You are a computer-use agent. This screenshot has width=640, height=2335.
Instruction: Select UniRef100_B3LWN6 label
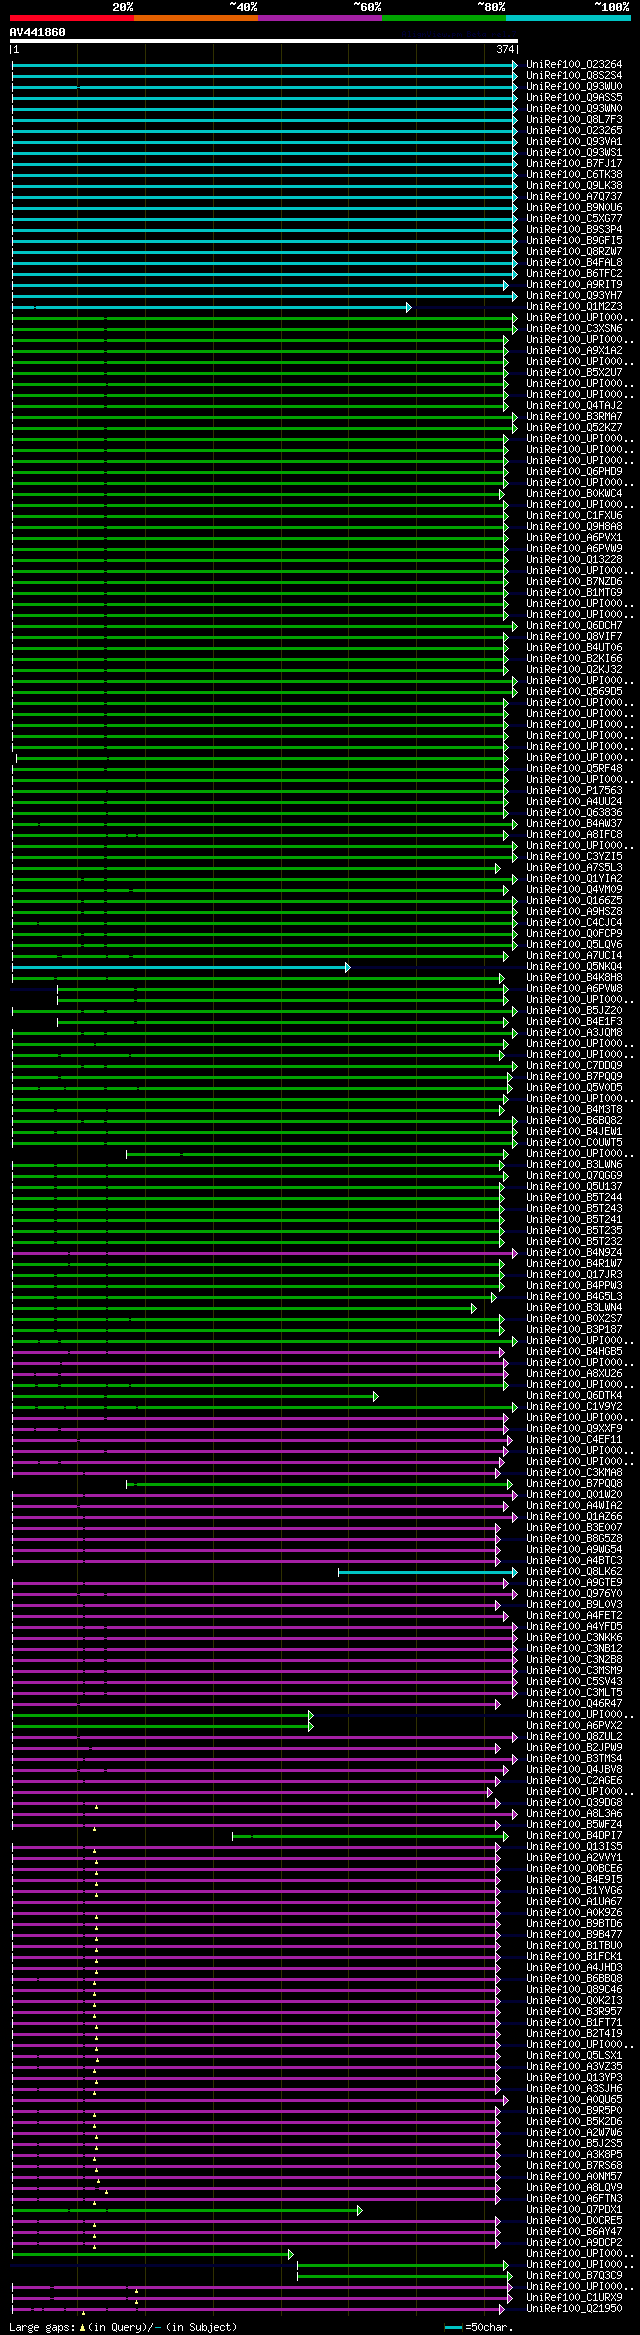[x=574, y=1164]
